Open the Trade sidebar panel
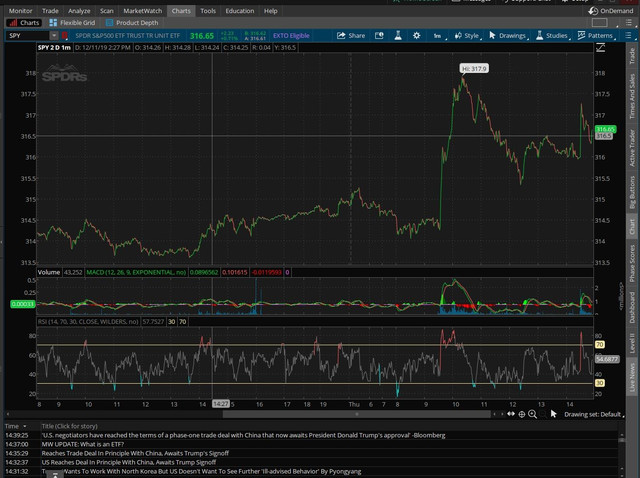This screenshot has height=478, width=640. [632, 56]
